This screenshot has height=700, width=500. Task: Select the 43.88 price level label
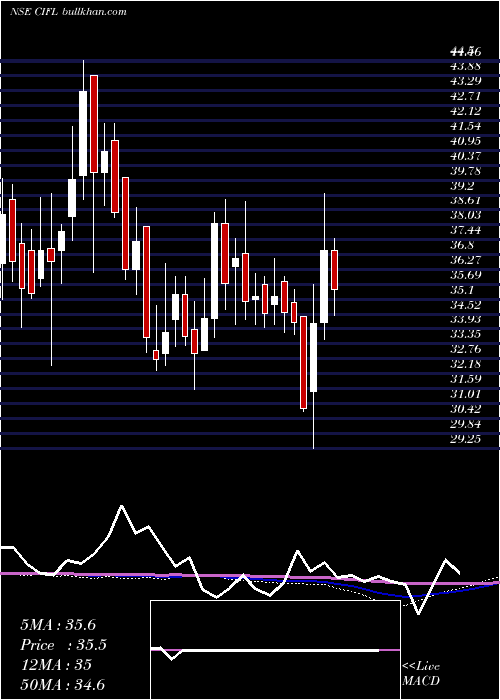466,66
